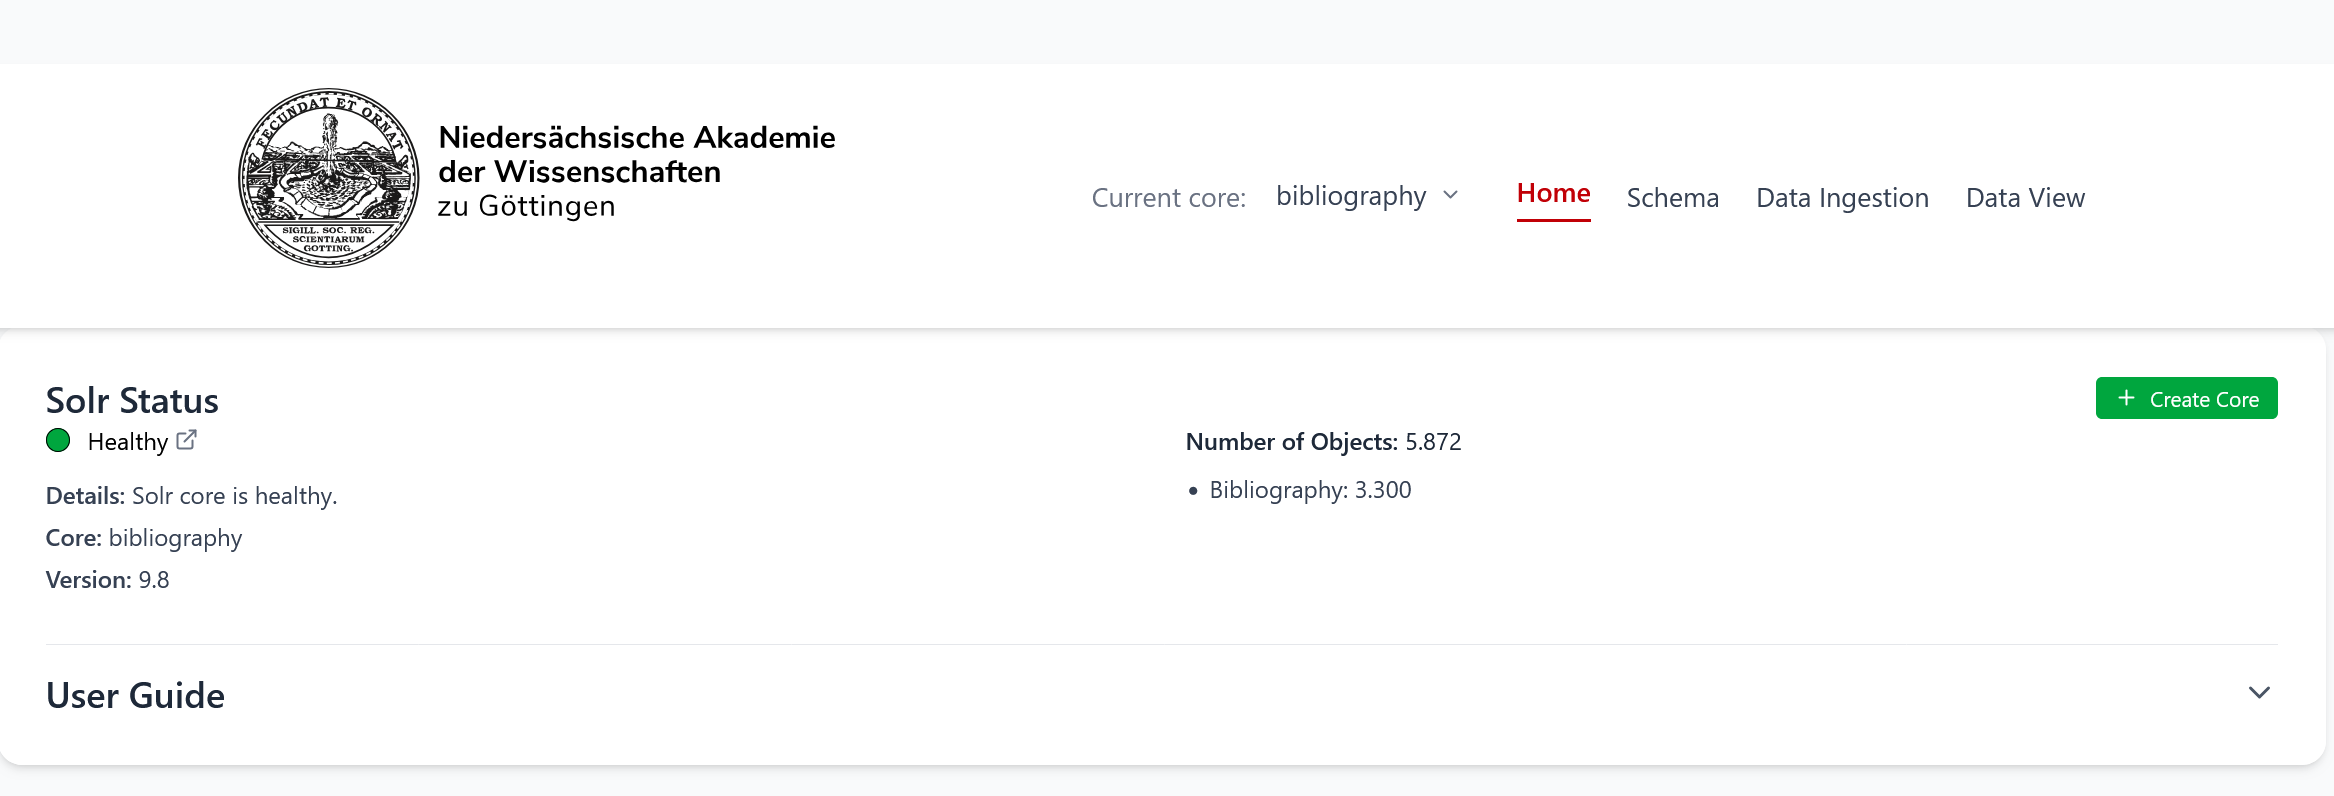This screenshot has height=796, width=2334.
Task: Open the Data Ingestion page
Action: point(1842,198)
